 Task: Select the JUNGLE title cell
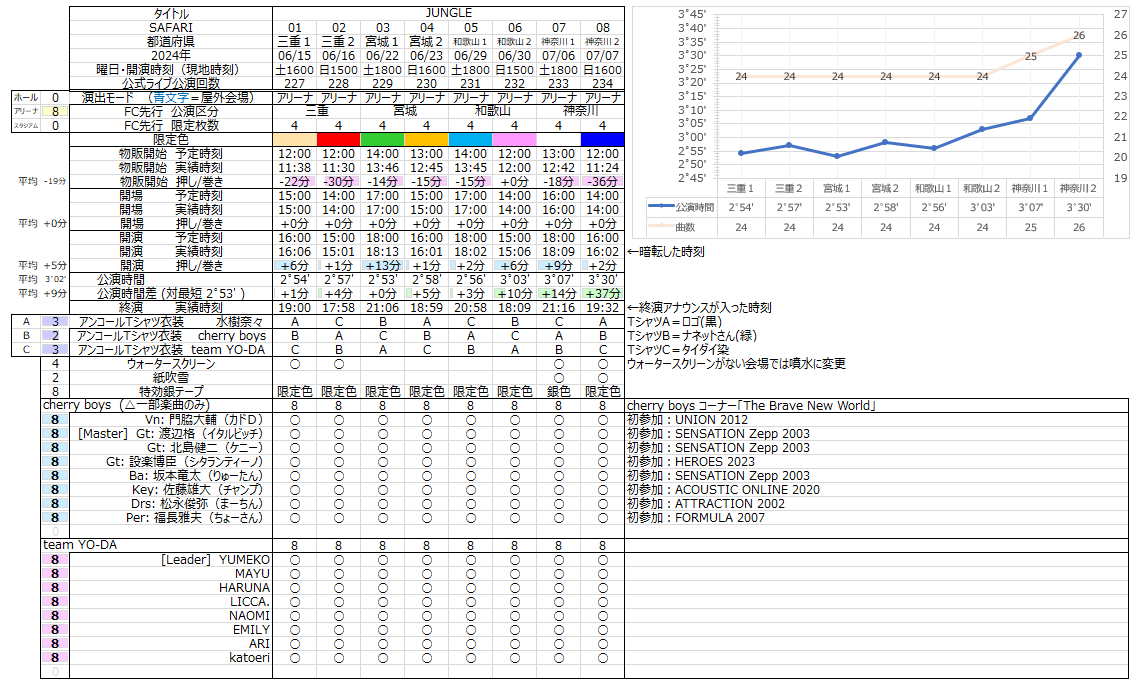point(449,13)
